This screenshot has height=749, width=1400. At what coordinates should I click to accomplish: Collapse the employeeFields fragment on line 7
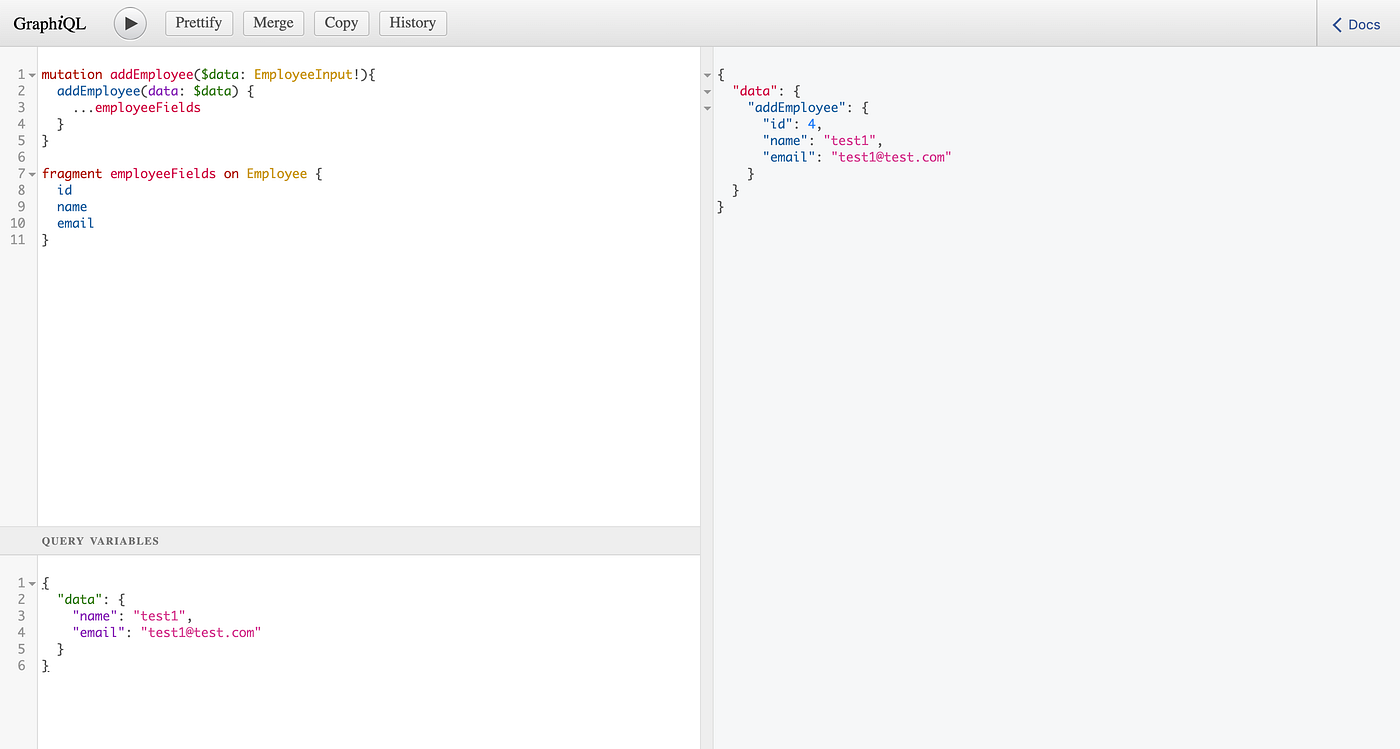point(31,173)
